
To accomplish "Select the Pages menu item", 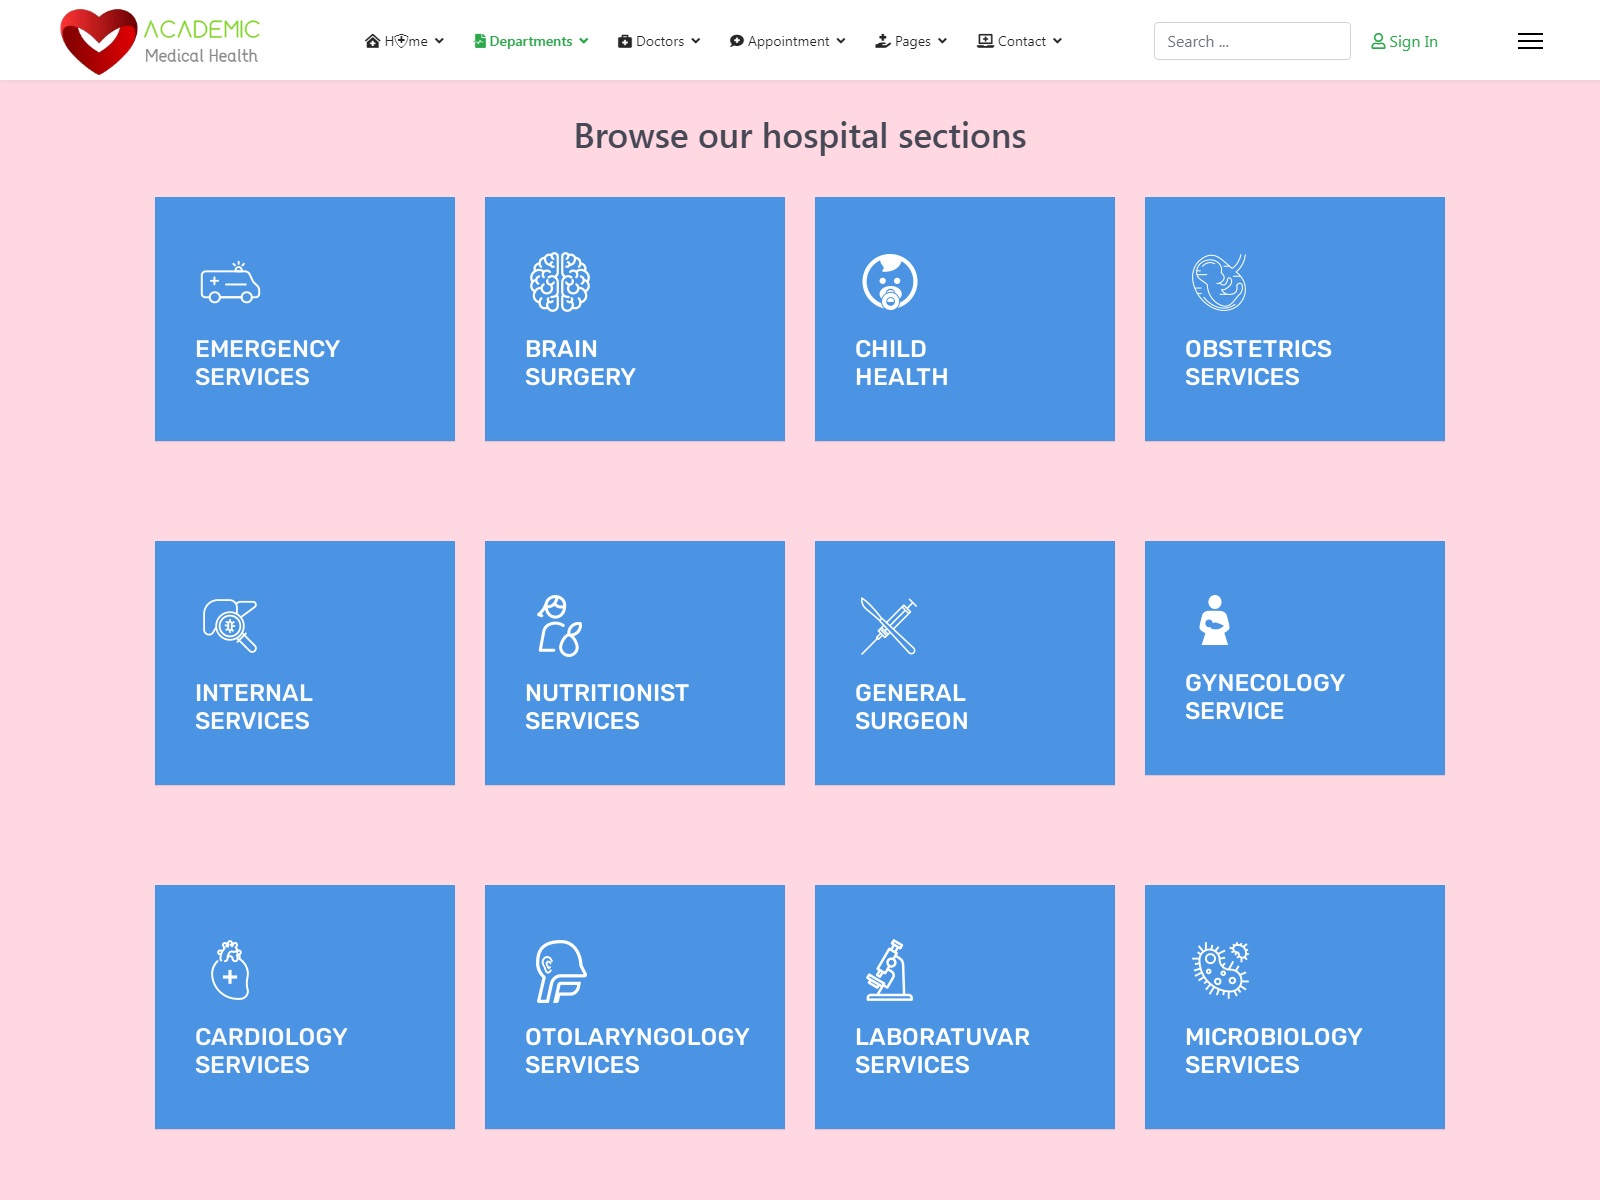I will coord(911,41).
